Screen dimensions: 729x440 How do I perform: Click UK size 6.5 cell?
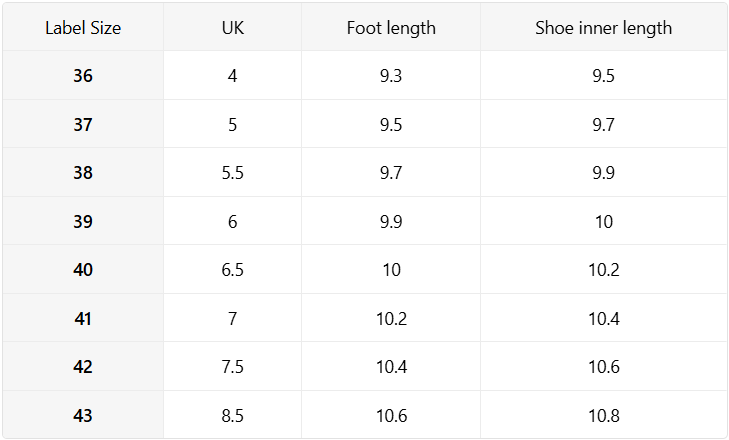pos(232,270)
